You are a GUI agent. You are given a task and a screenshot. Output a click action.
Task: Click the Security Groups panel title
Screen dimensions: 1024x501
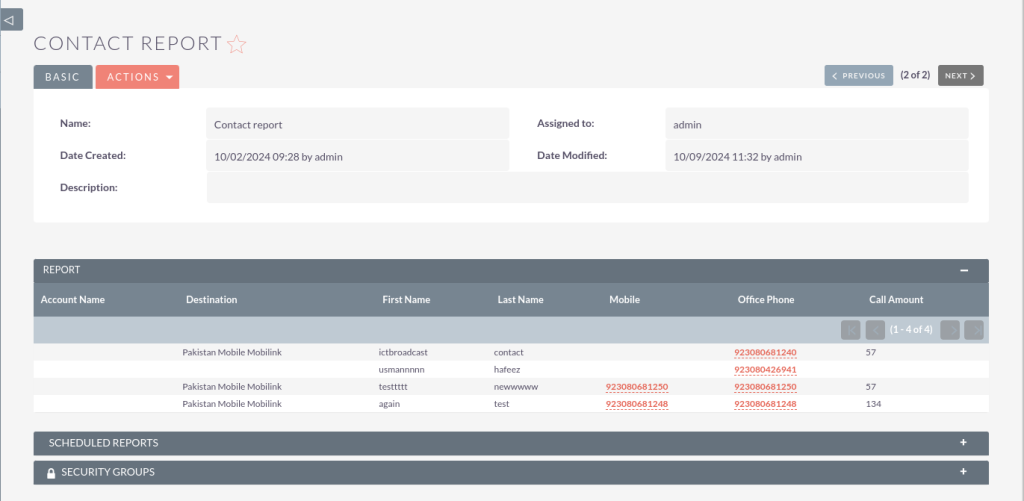tap(108, 472)
